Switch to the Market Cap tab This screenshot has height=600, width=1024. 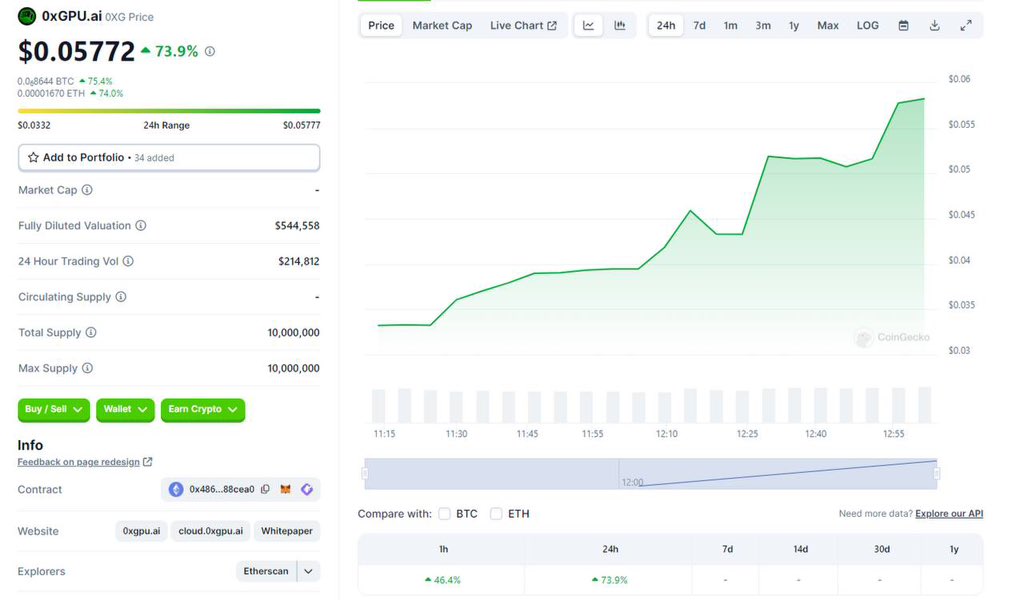441,25
